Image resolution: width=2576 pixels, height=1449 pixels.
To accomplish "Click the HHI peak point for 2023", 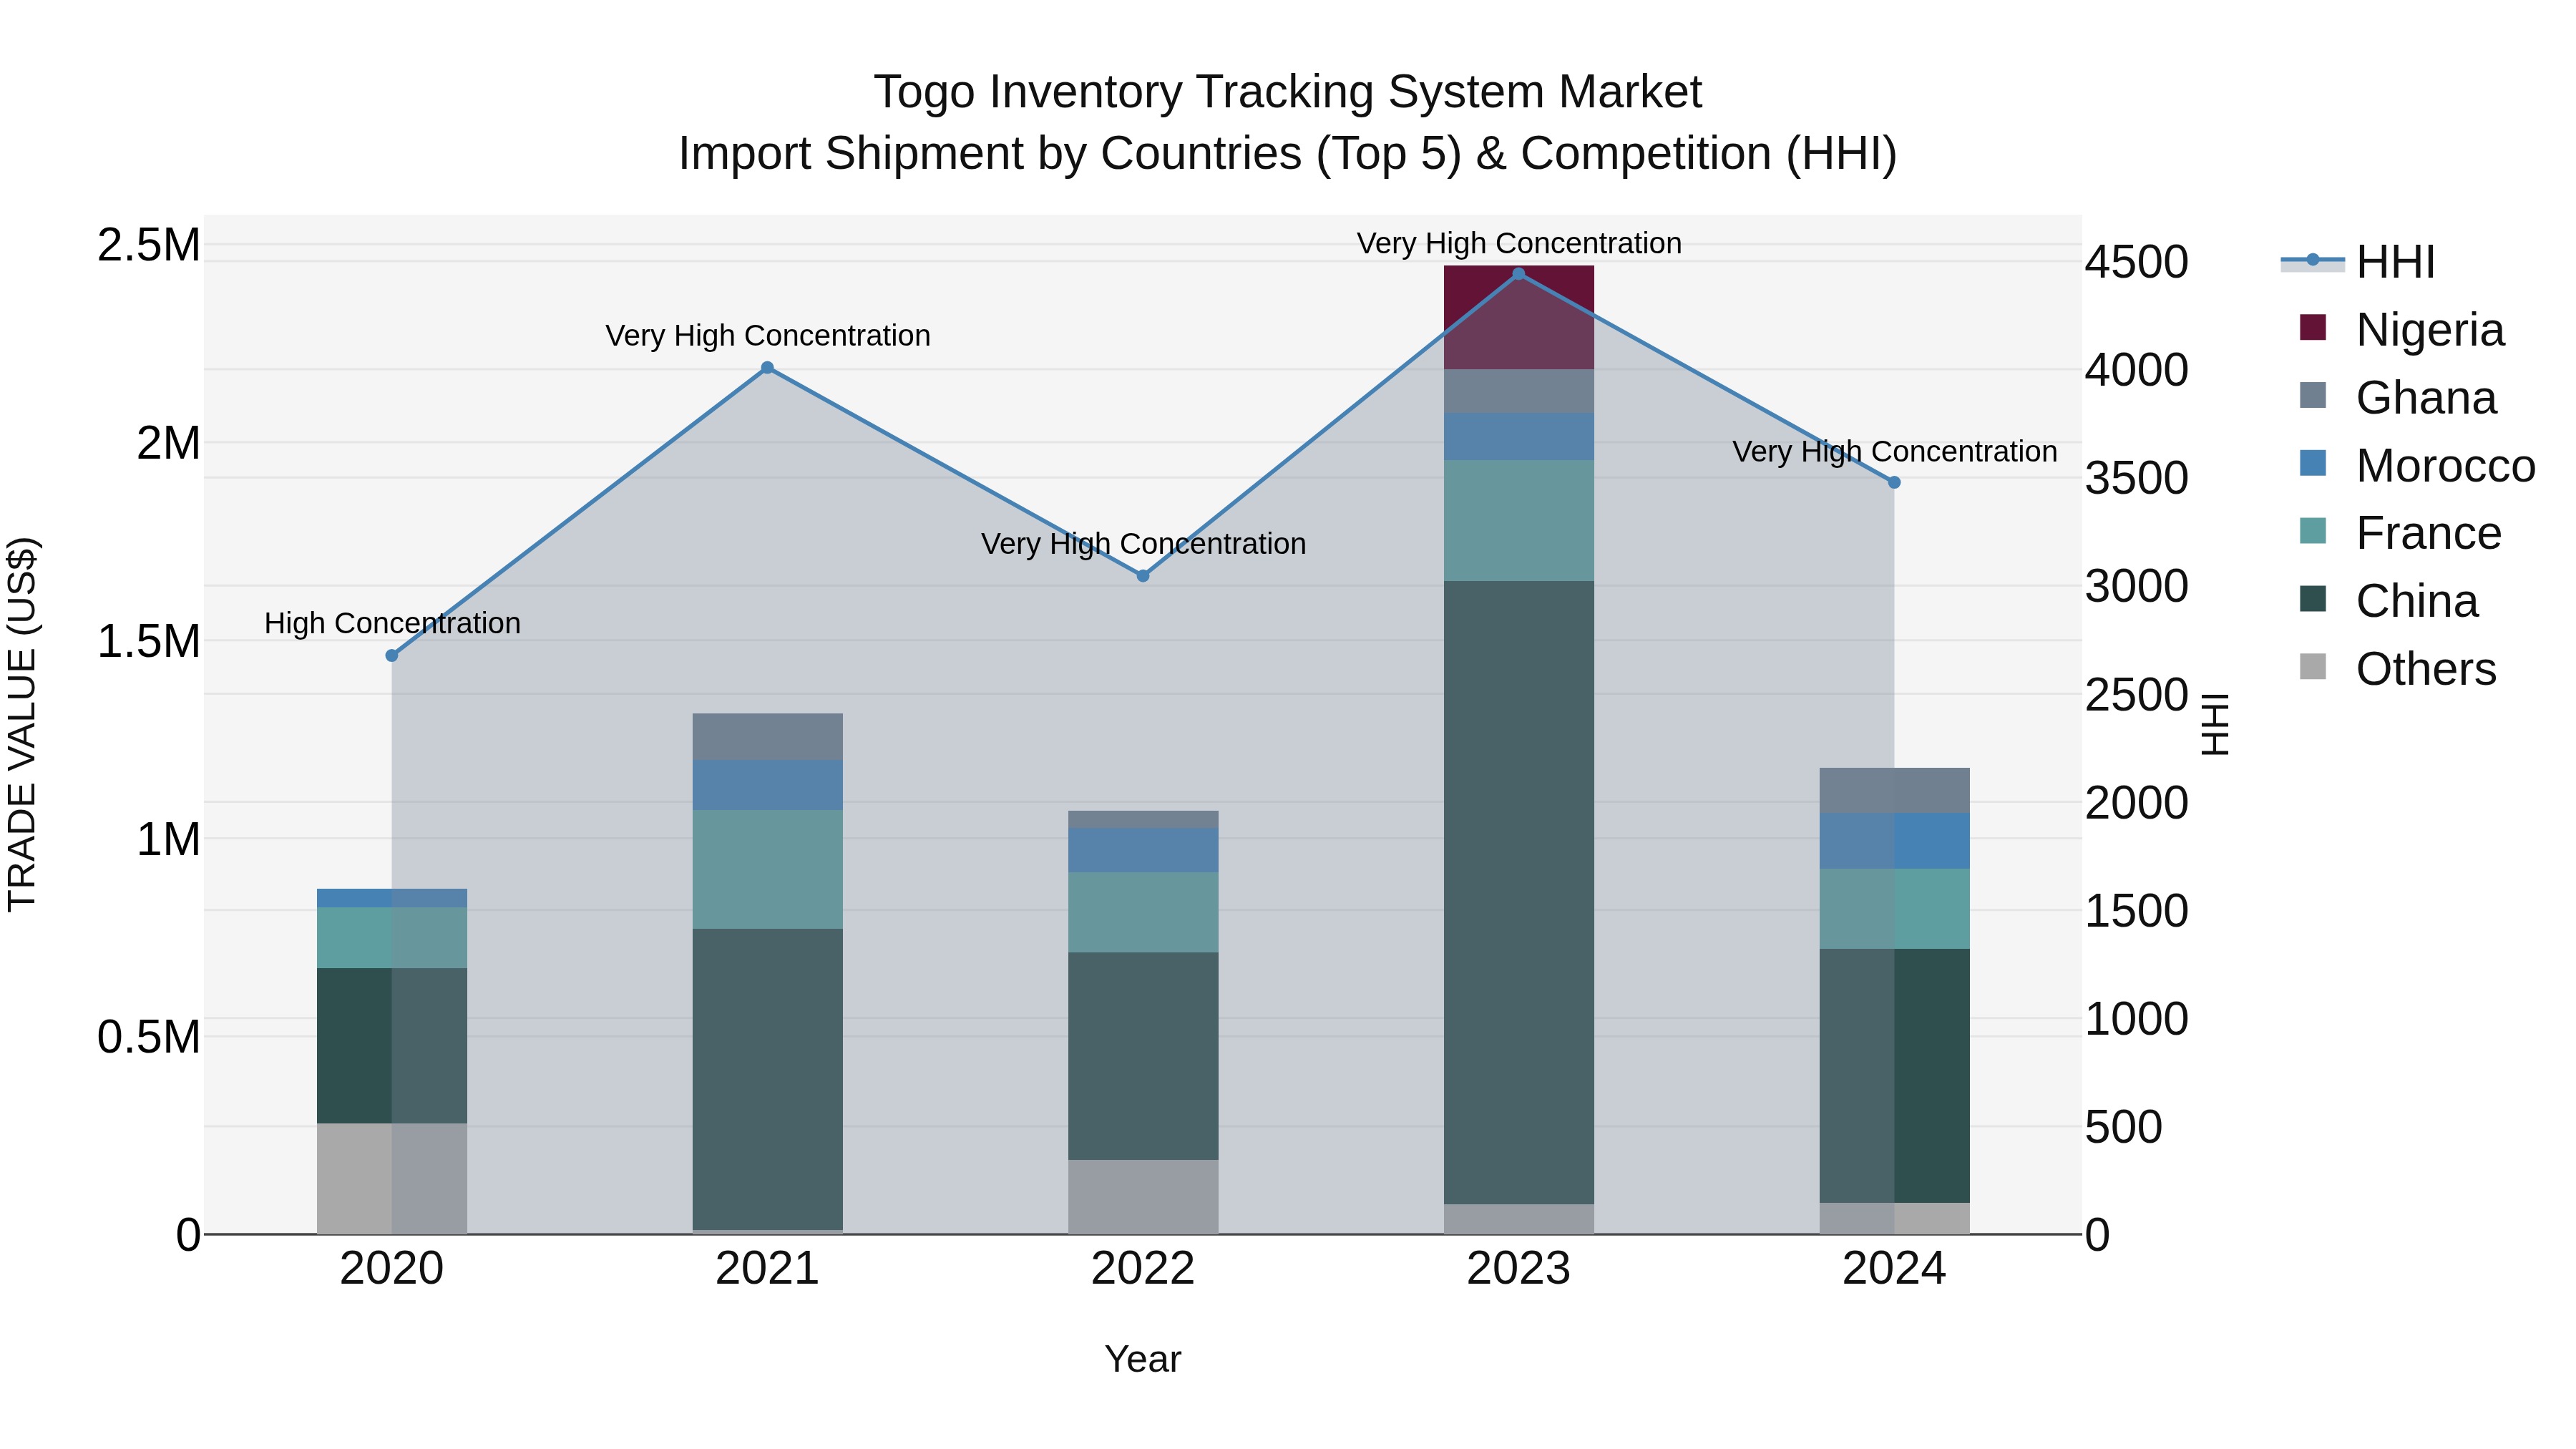I will click(1519, 274).
